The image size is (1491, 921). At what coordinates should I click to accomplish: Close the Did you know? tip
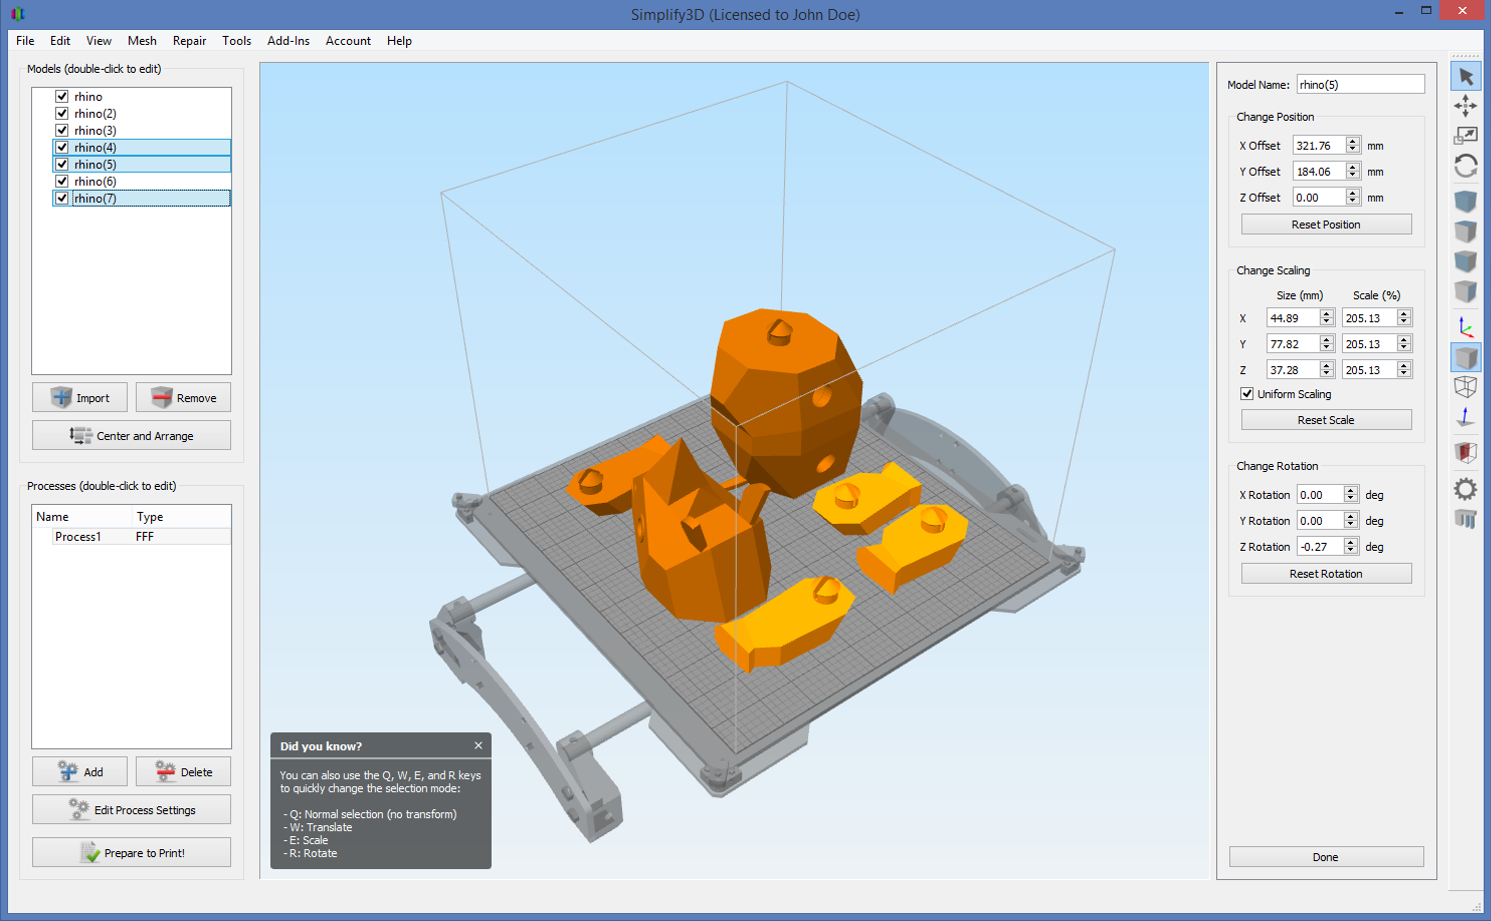(x=478, y=746)
